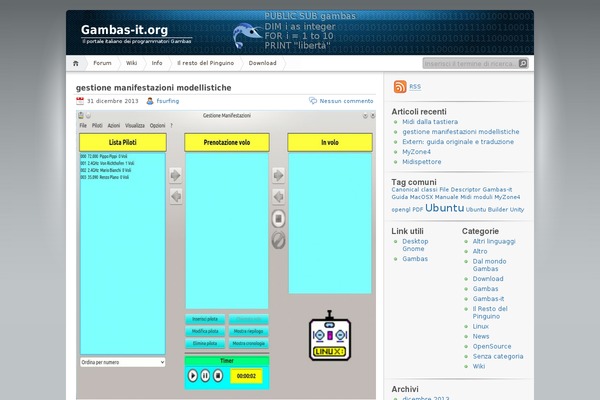This screenshot has height=400, width=600.
Task: Click the LINUX radio transmitter image
Action: click(x=330, y=336)
